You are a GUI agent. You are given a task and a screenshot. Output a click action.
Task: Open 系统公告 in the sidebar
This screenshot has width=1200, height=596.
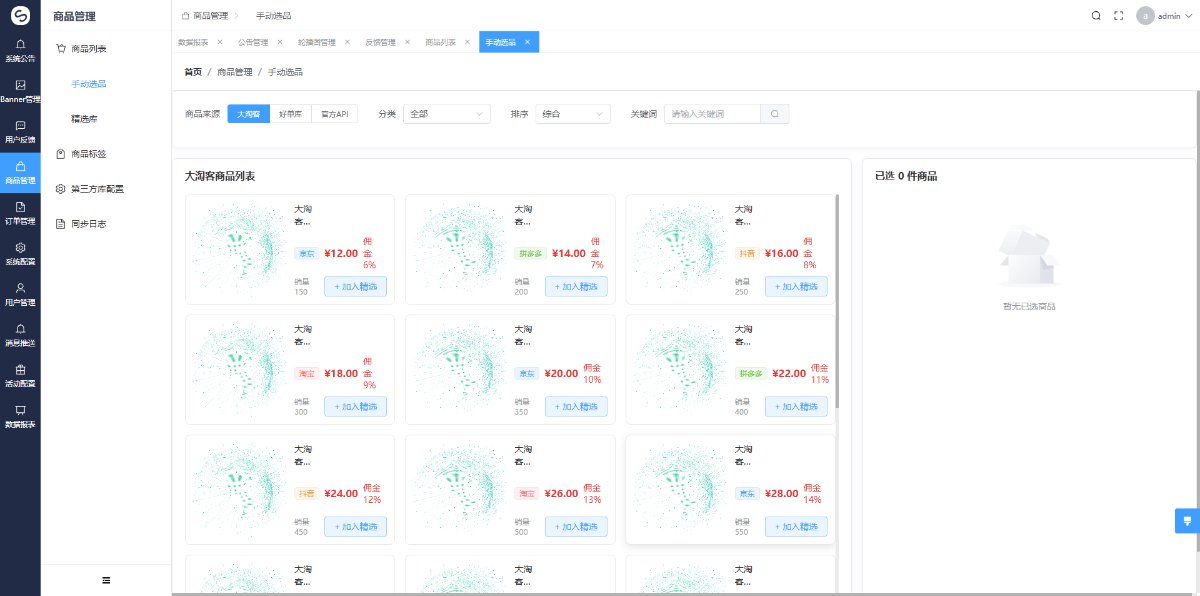pos(20,50)
